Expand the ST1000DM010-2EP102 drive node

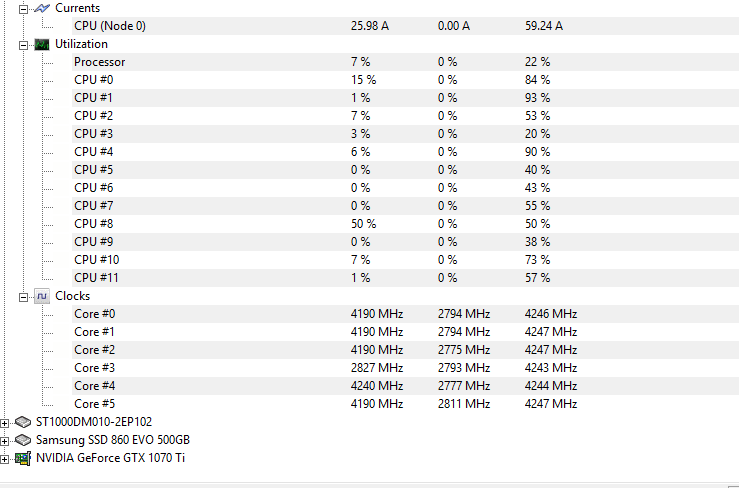[4, 423]
